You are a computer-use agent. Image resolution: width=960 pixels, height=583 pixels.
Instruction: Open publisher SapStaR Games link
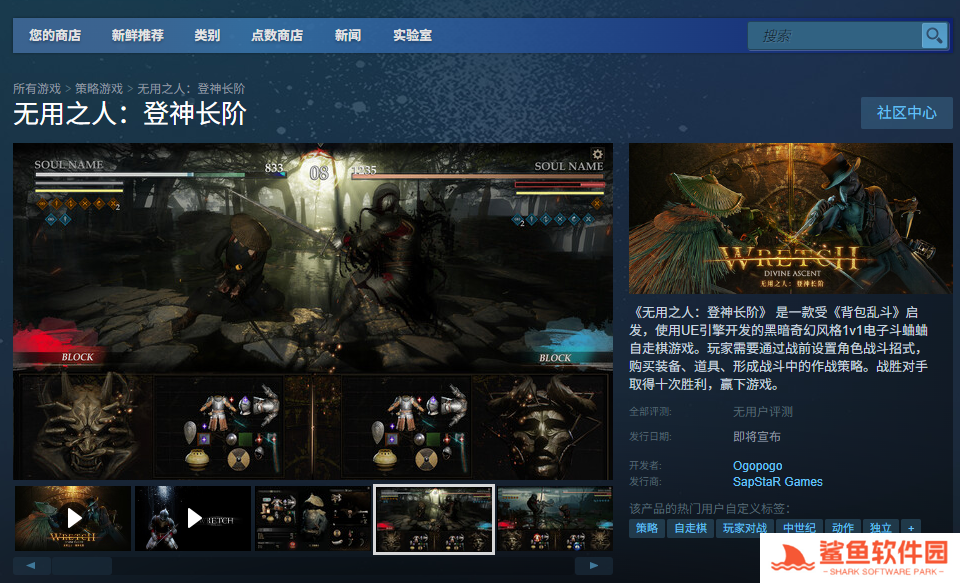click(777, 482)
